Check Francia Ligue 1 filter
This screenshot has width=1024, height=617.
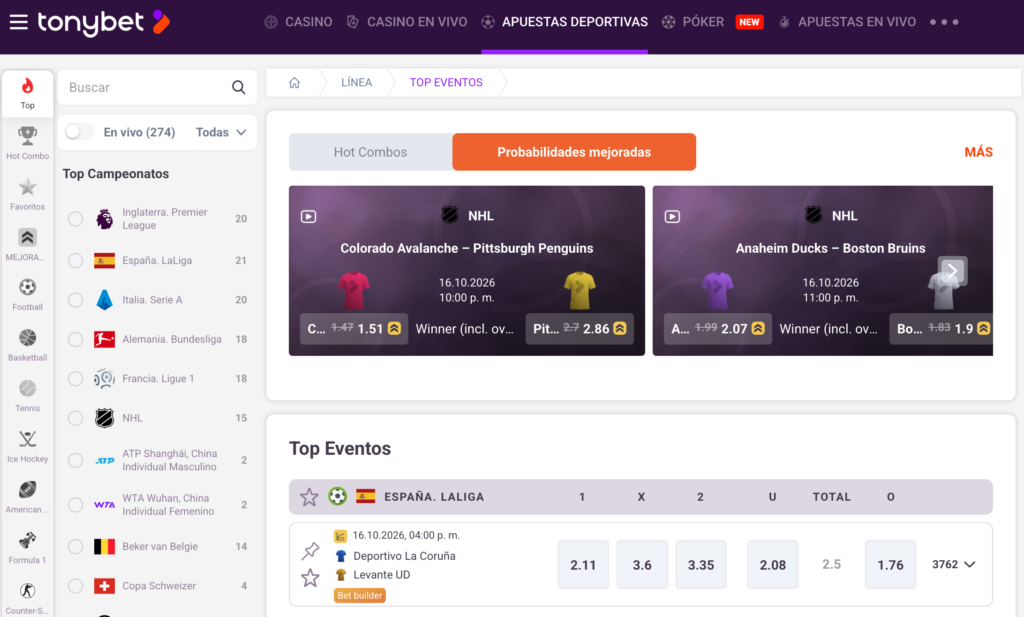click(x=76, y=379)
